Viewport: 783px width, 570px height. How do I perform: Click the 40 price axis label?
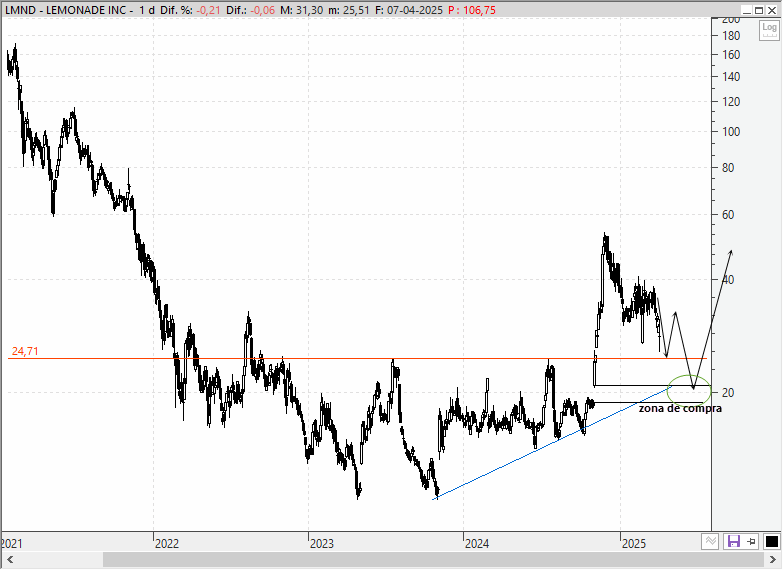click(x=728, y=280)
